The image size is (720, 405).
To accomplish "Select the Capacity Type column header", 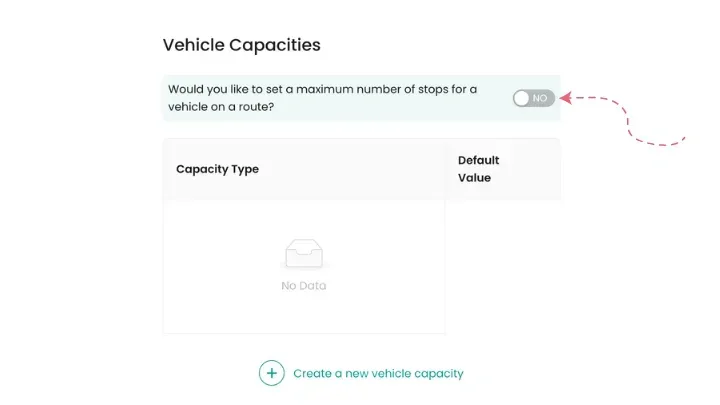I will tap(217, 169).
